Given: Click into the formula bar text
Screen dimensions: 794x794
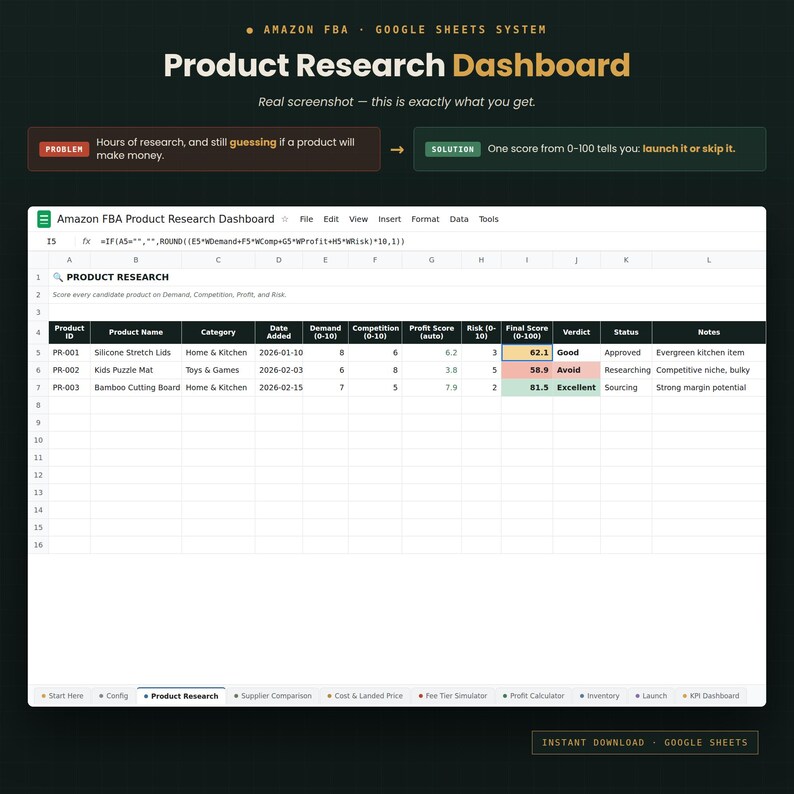Looking at the screenshot, I should pyautogui.click(x=253, y=242).
